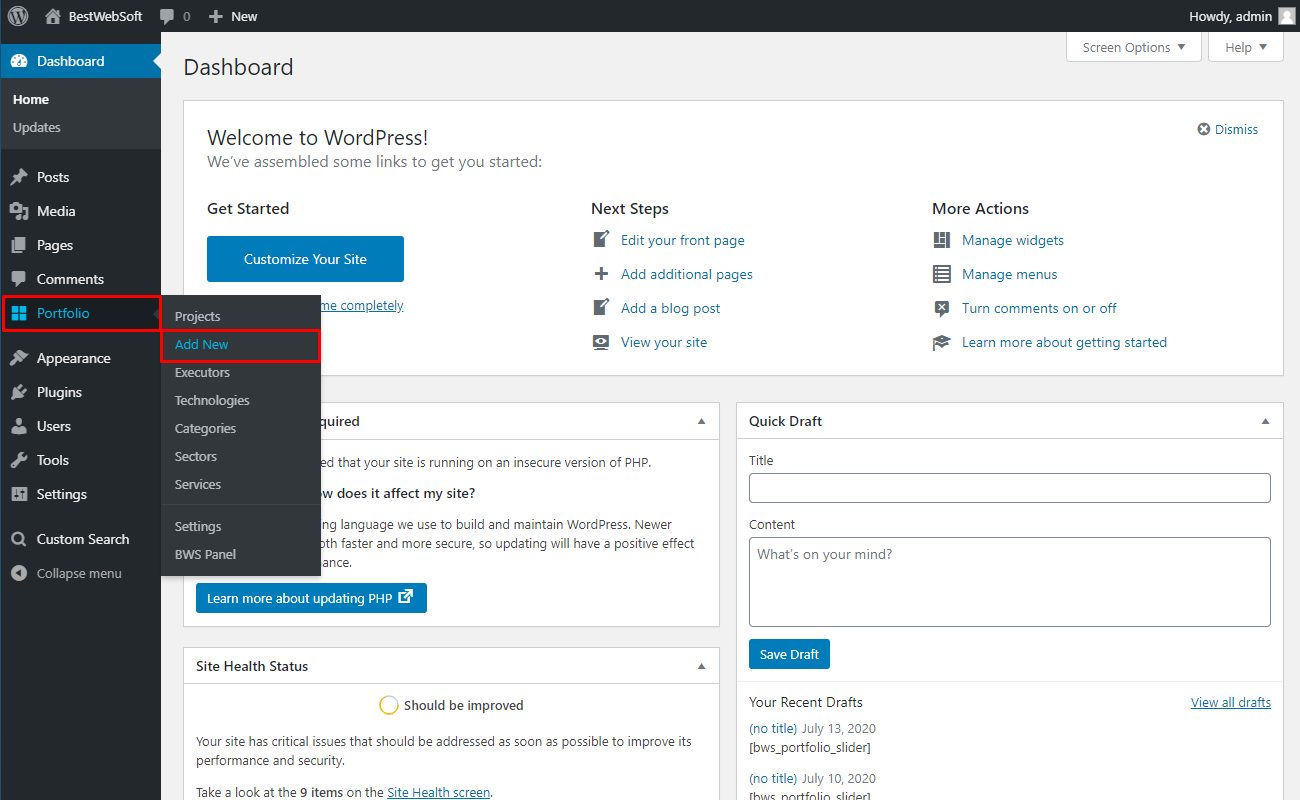The width and height of the screenshot is (1300, 800).
Task: Click Learn more about getting started link
Action: [x=1064, y=342]
